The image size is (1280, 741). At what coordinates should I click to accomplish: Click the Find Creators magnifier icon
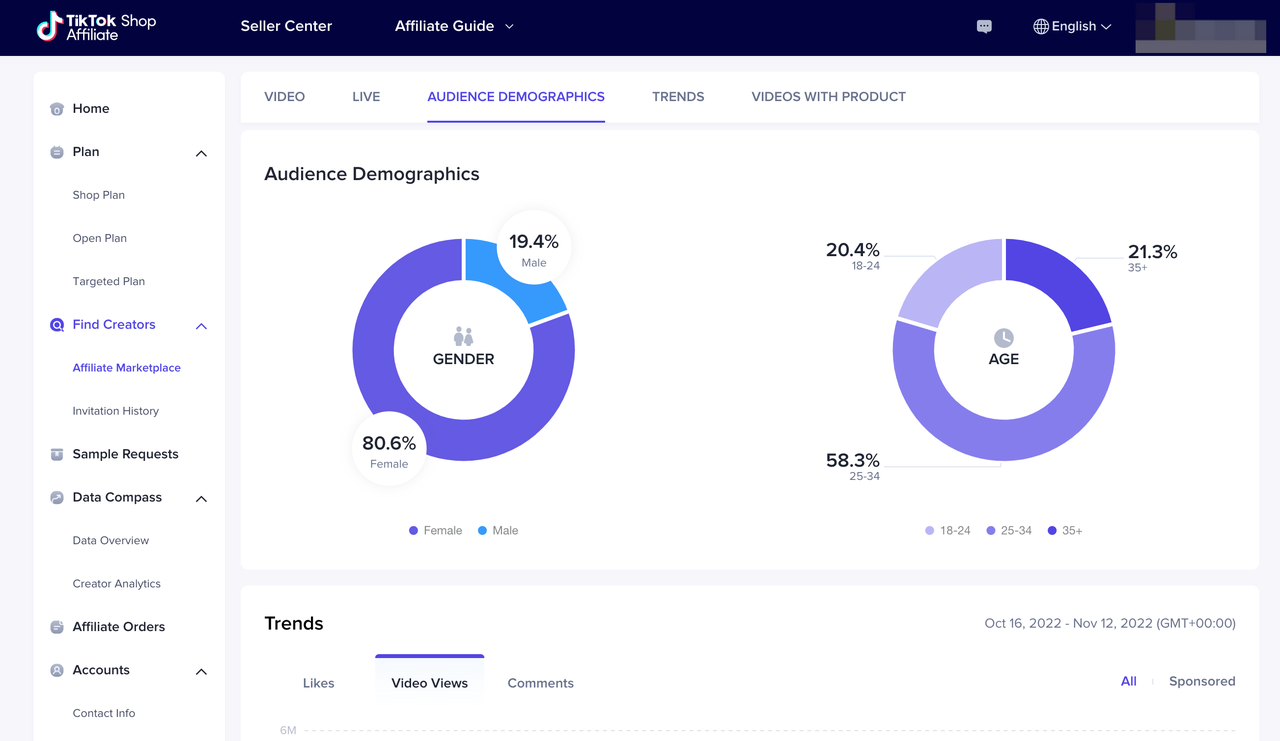point(57,325)
